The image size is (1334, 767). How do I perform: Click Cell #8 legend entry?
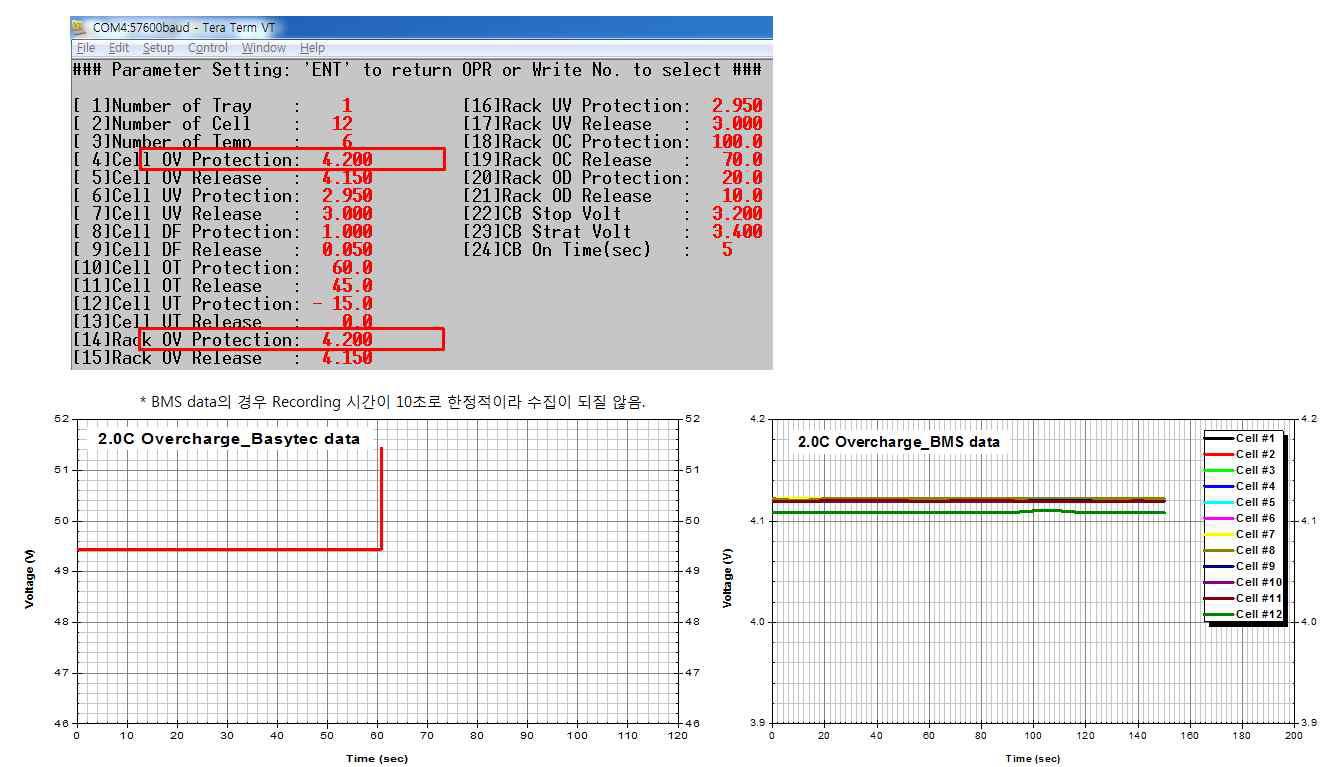pyautogui.click(x=1240, y=550)
